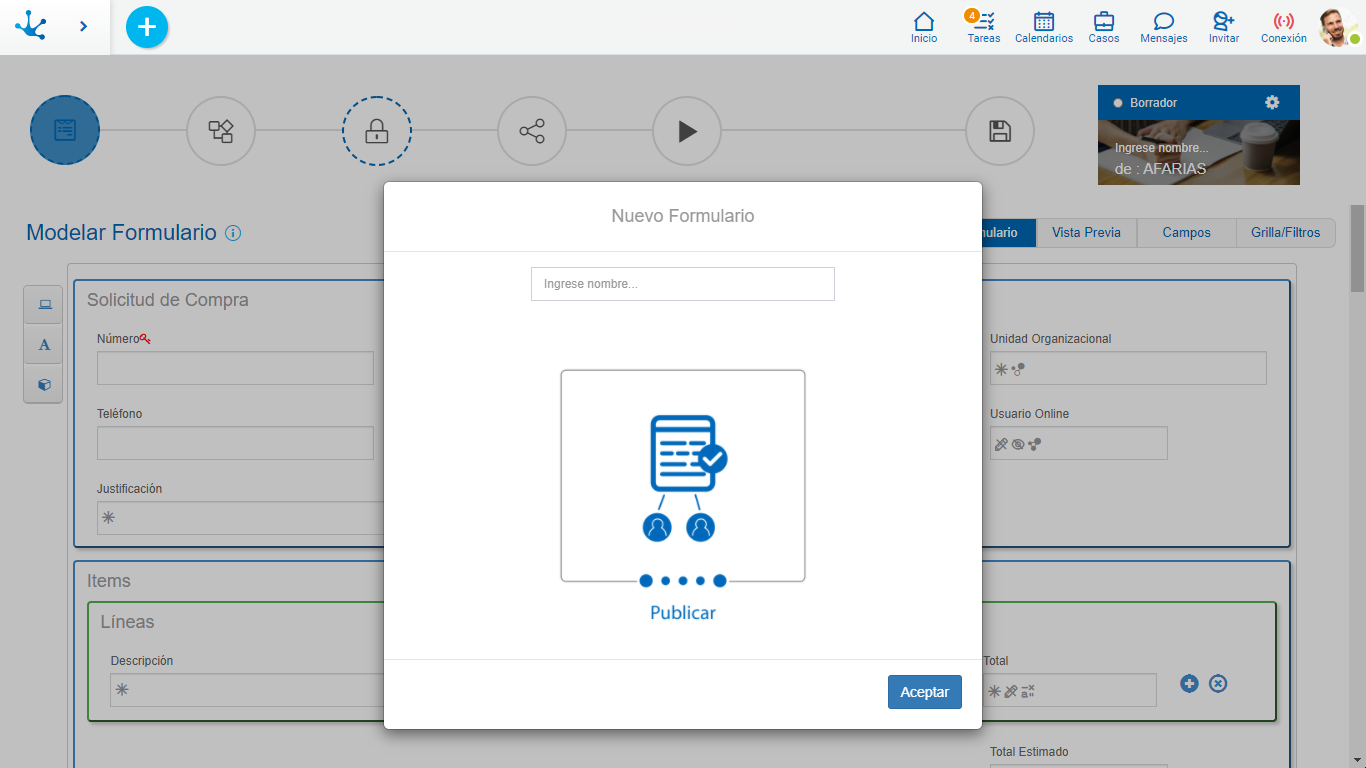
Task: Select the last wizard step dot
Action: tap(720, 581)
